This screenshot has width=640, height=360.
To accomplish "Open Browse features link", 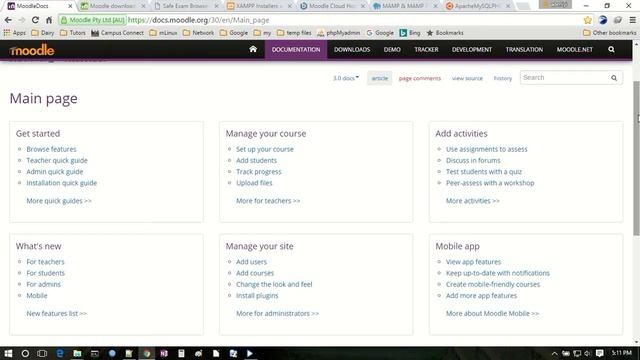I will point(51,149).
